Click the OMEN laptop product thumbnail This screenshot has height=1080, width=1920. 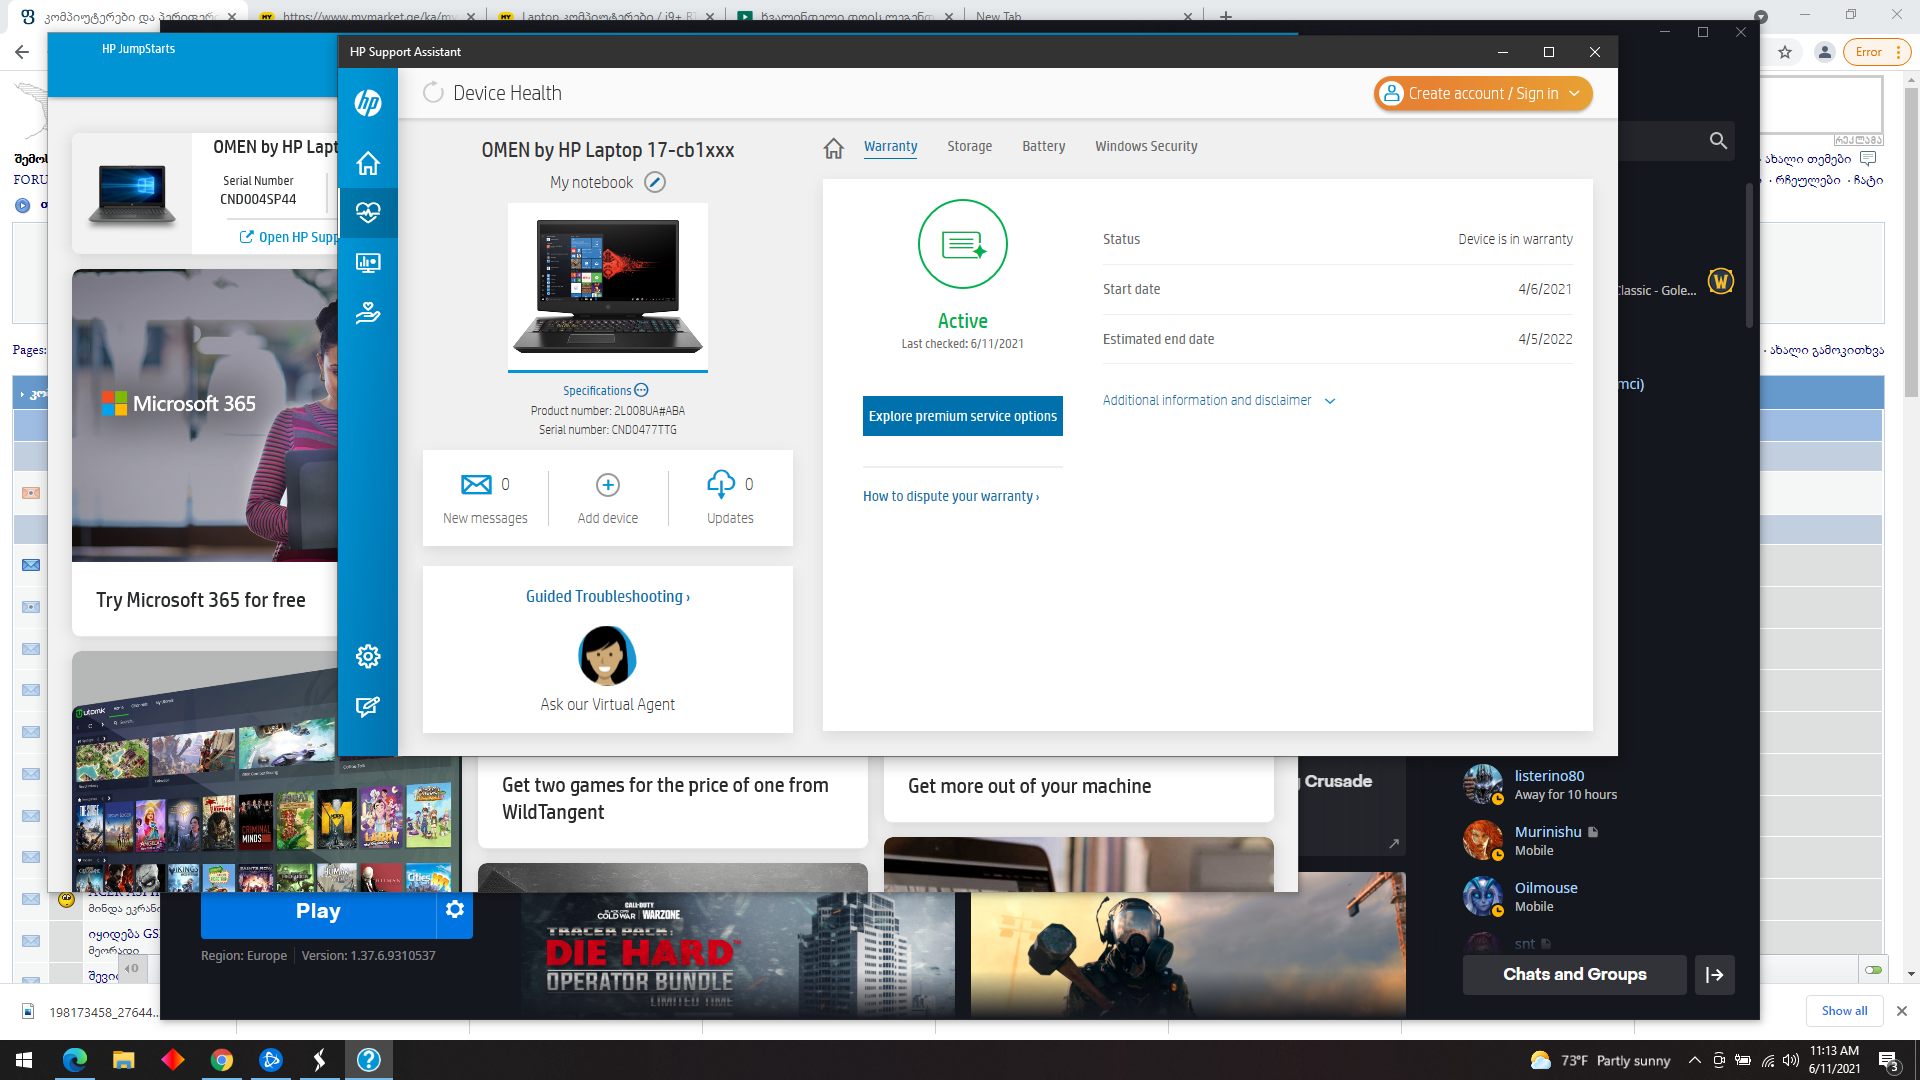[608, 287]
